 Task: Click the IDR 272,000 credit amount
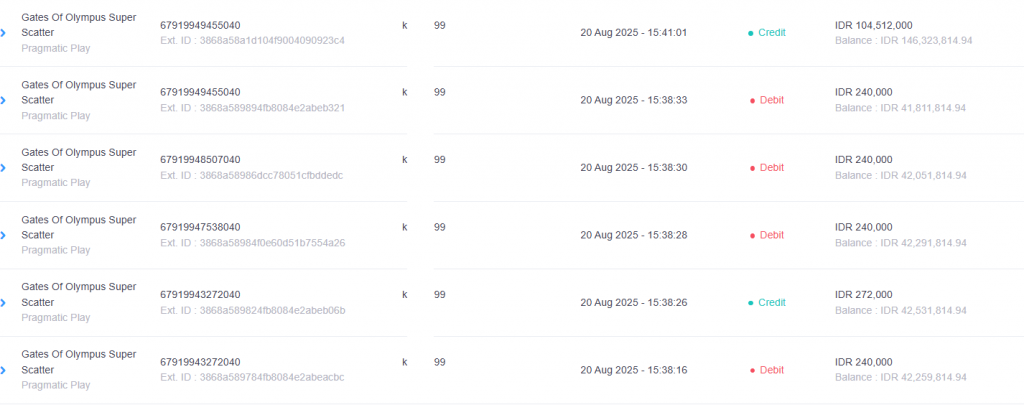click(863, 295)
